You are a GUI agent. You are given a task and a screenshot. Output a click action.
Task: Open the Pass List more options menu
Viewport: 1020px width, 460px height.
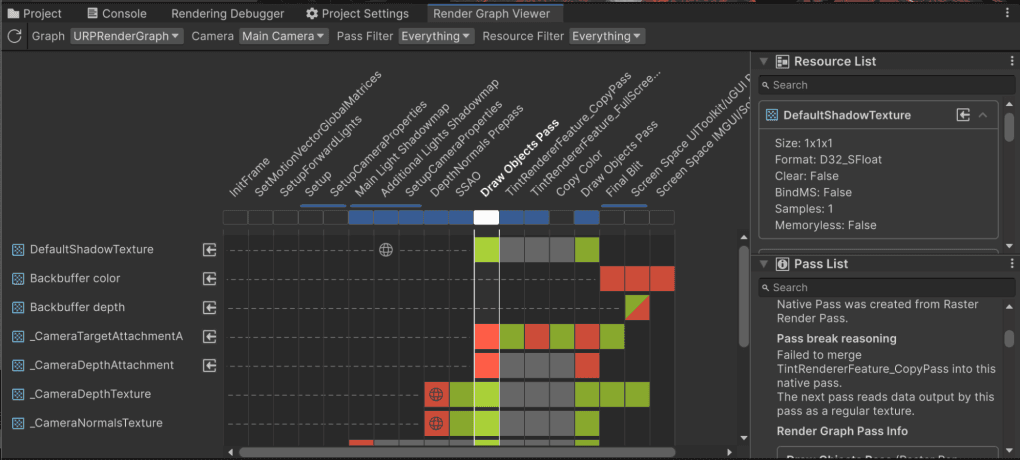tap(1012, 264)
